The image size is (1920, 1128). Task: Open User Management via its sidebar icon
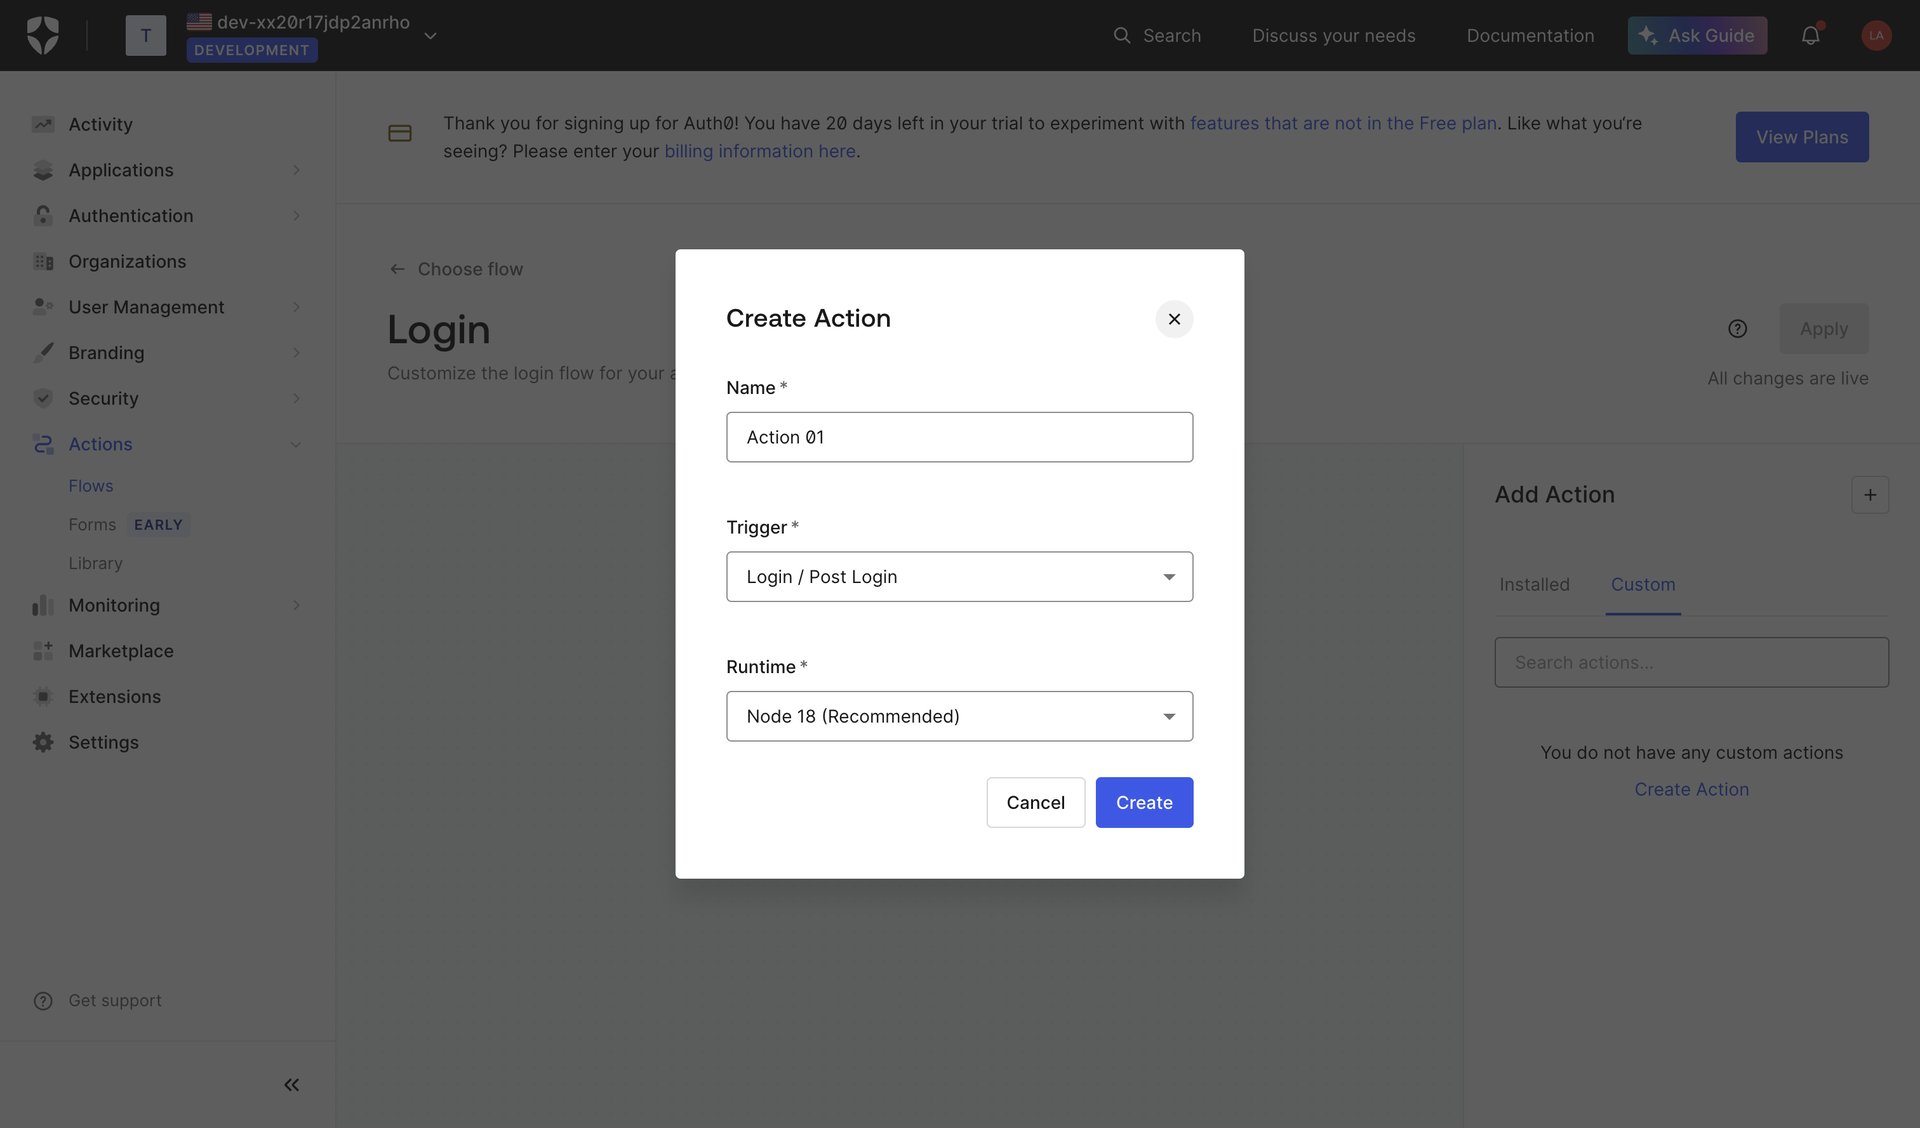[x=43, y=307]
